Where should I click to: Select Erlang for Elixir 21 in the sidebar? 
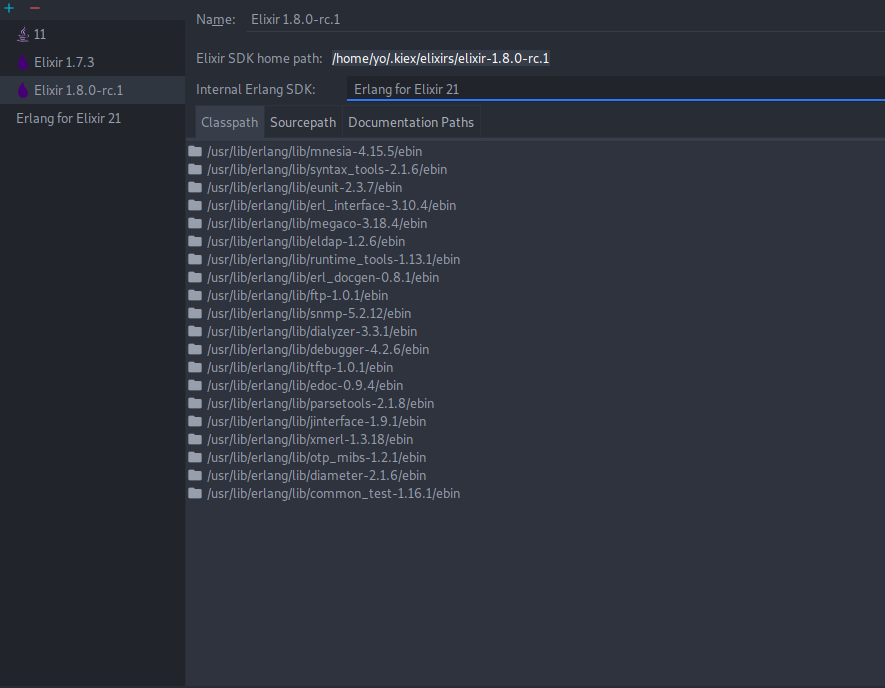[69, 118]
